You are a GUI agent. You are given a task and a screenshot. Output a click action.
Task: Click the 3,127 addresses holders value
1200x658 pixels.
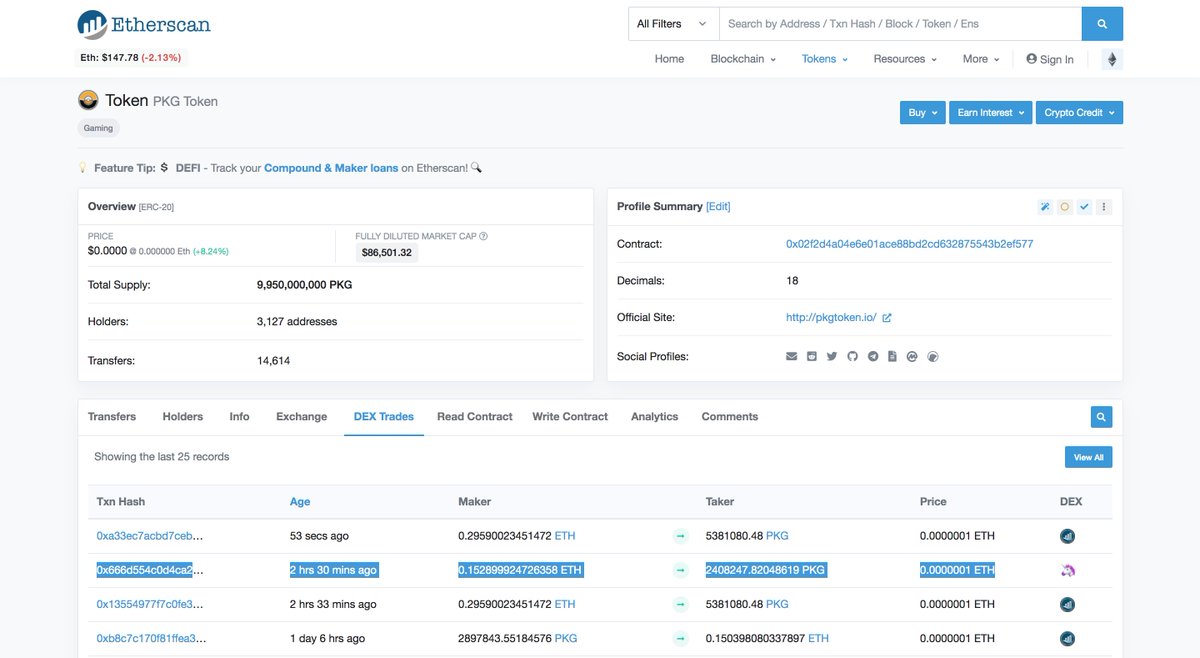click(297, 322)
